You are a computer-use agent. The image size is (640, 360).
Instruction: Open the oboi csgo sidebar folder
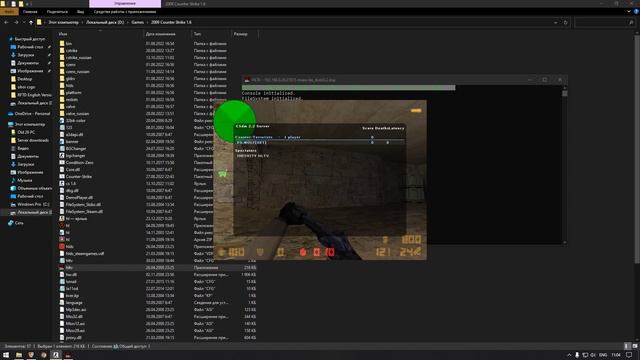point(26,87)
